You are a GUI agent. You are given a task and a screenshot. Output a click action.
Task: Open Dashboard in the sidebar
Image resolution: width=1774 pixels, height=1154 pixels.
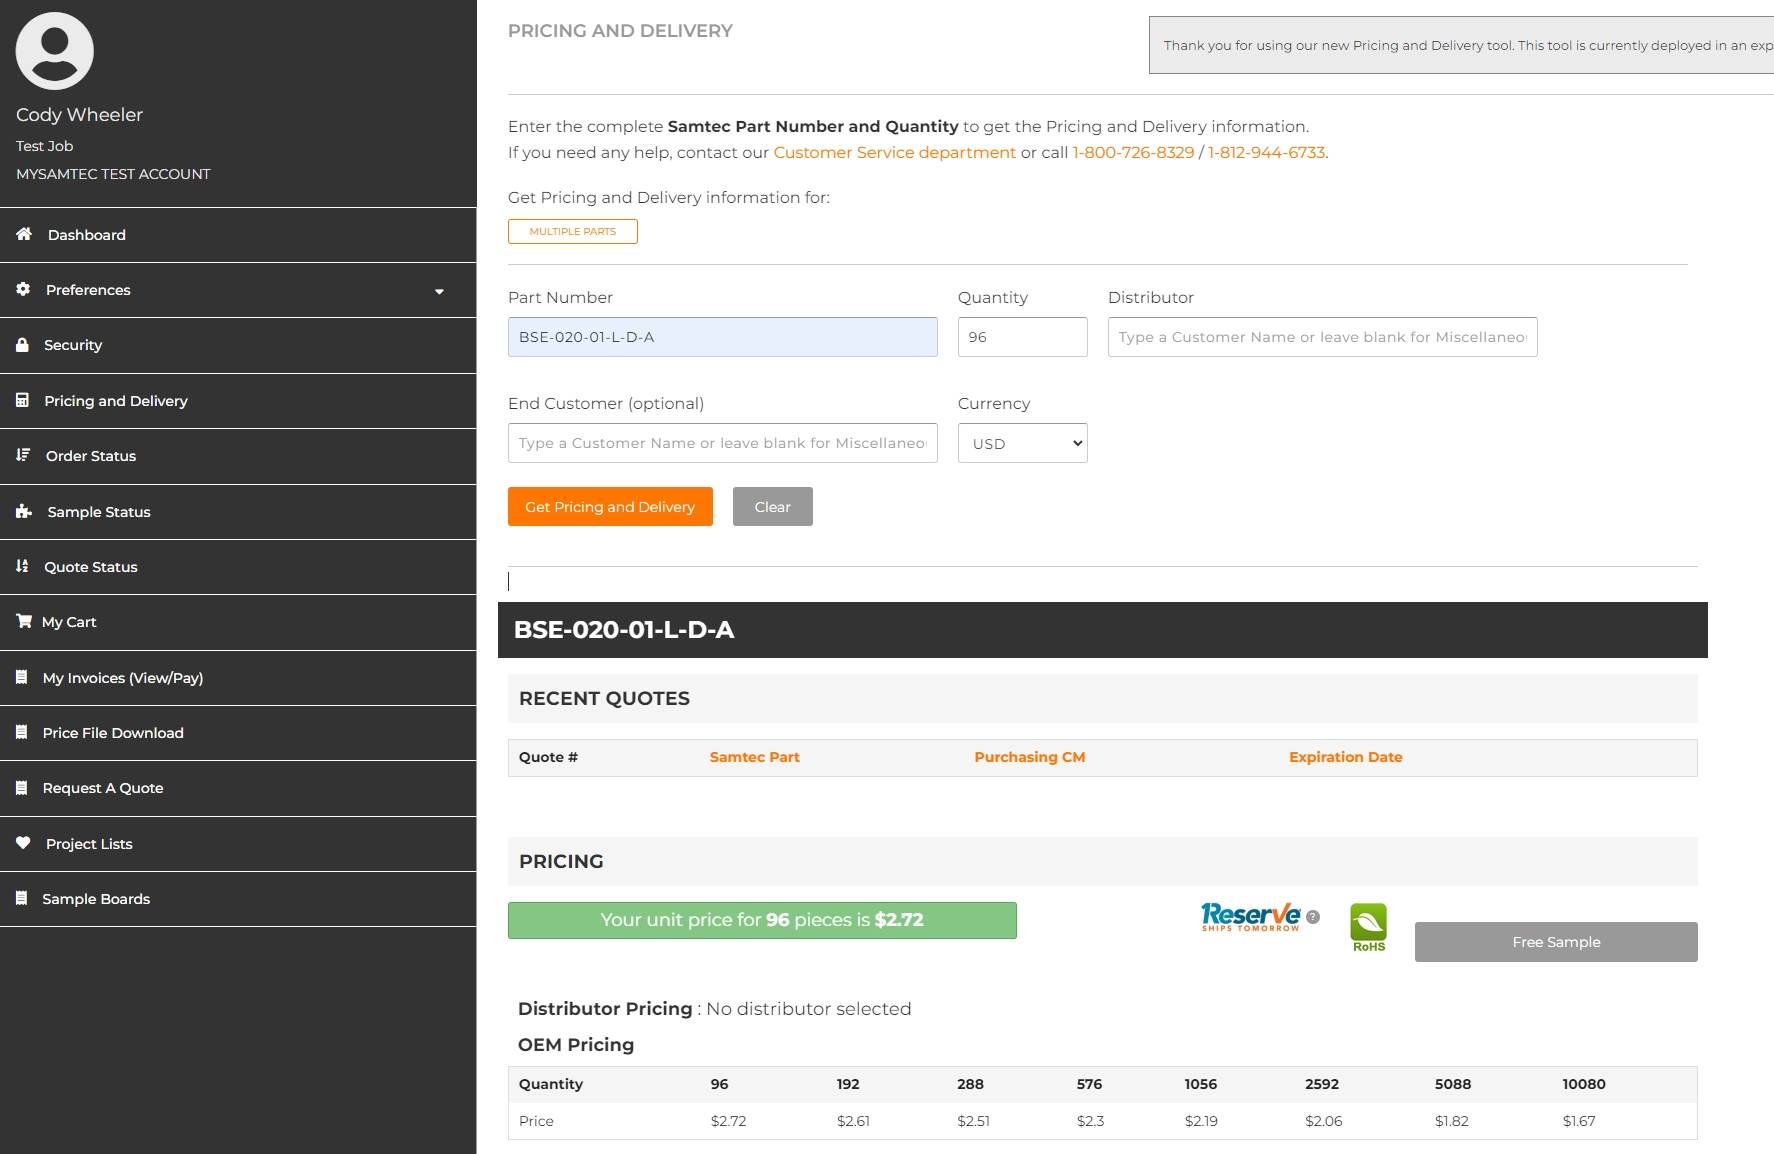click(x=238, y=235)
